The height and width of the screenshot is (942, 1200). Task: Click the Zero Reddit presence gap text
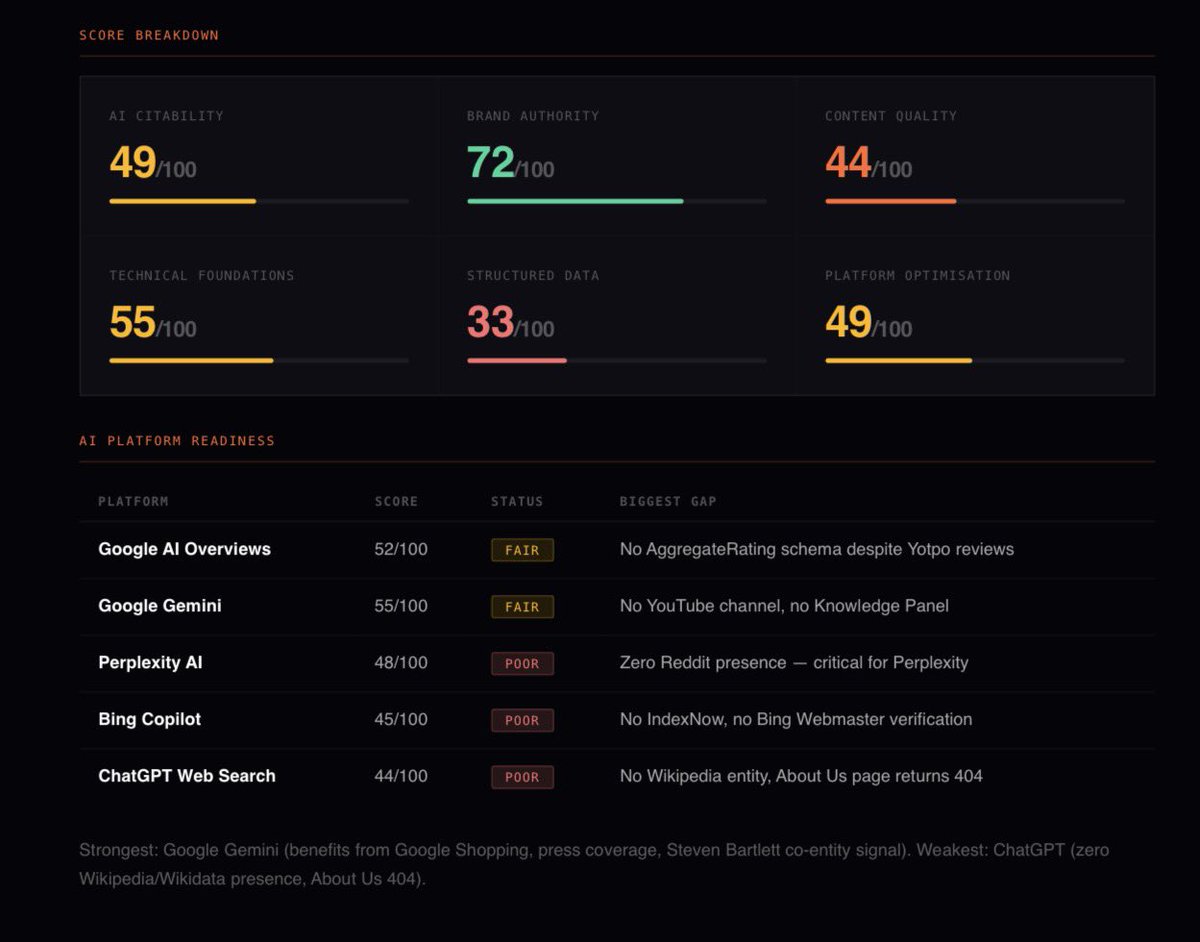click(x=794, y=662)
